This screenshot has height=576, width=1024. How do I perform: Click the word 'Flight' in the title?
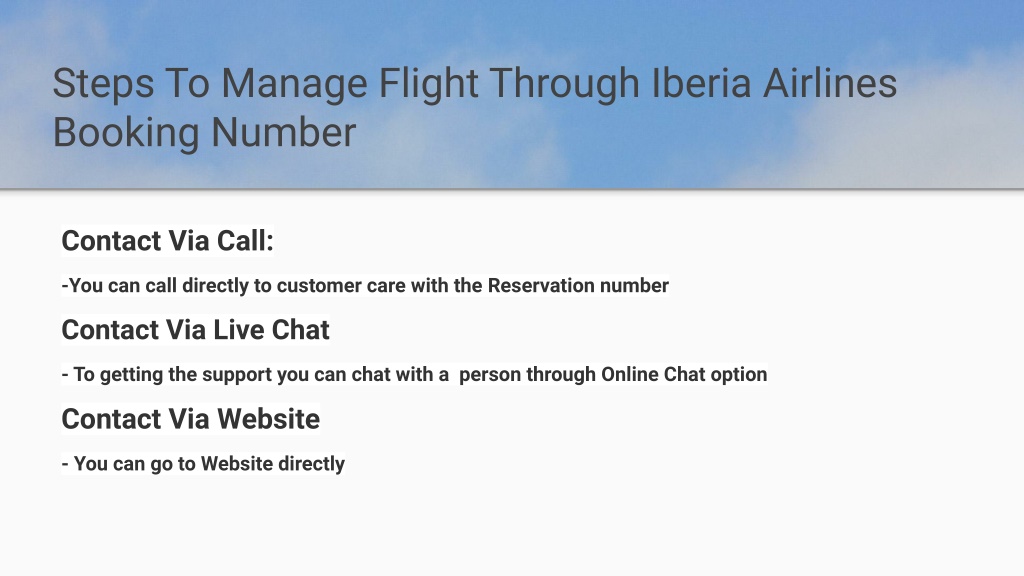coord(428,84)
